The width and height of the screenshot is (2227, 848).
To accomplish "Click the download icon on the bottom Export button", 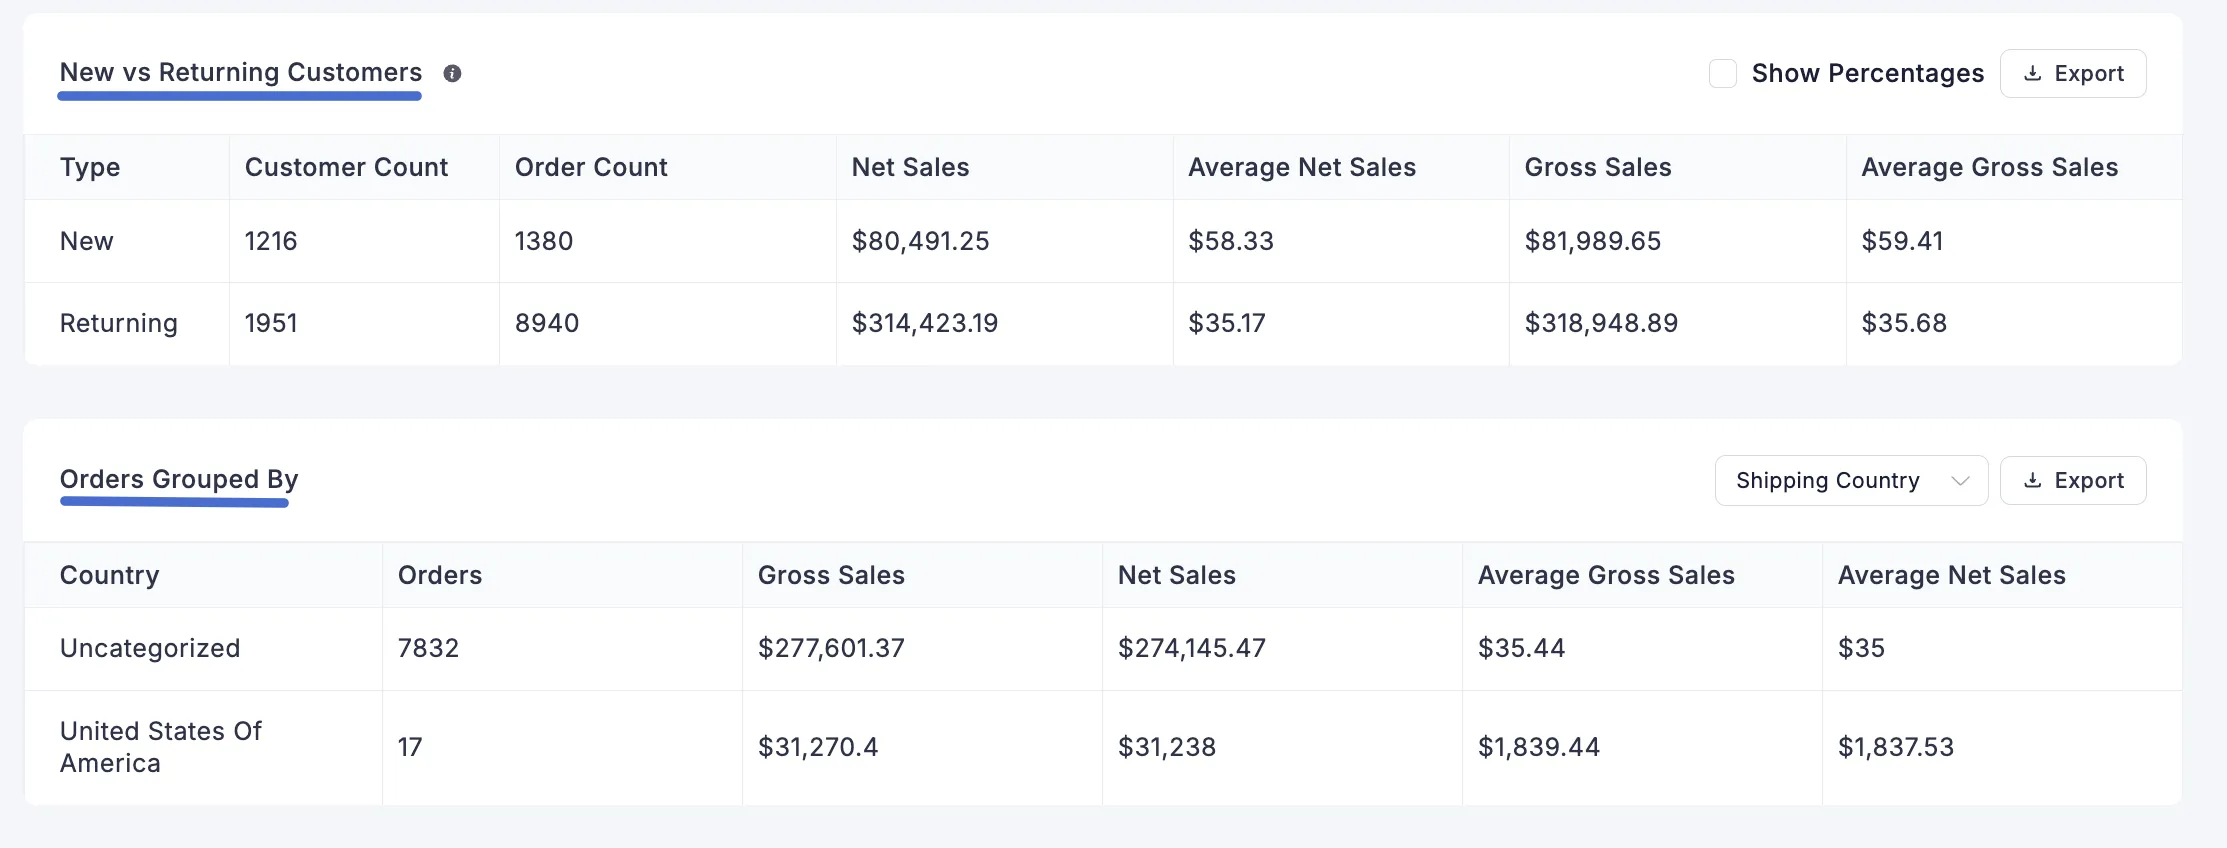I will 2033,480.
